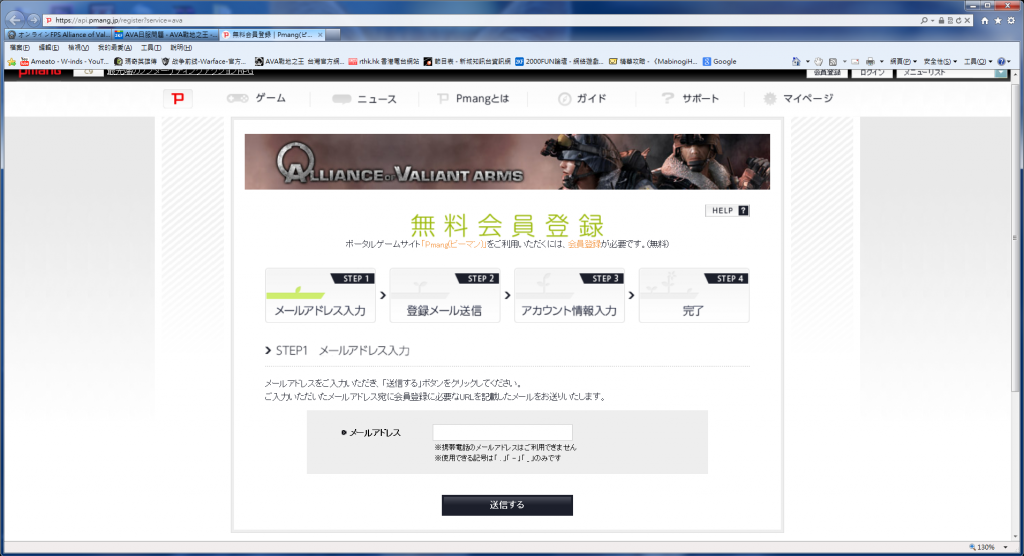Open a new tab with blank tab button
Viewport: 1024px width, 556px height.
tap(333, 35)
